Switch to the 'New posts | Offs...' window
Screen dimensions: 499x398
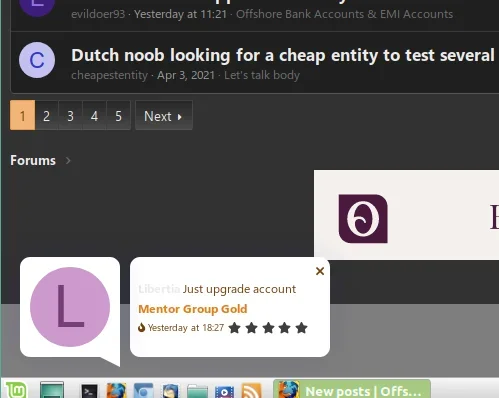[352, 389]
